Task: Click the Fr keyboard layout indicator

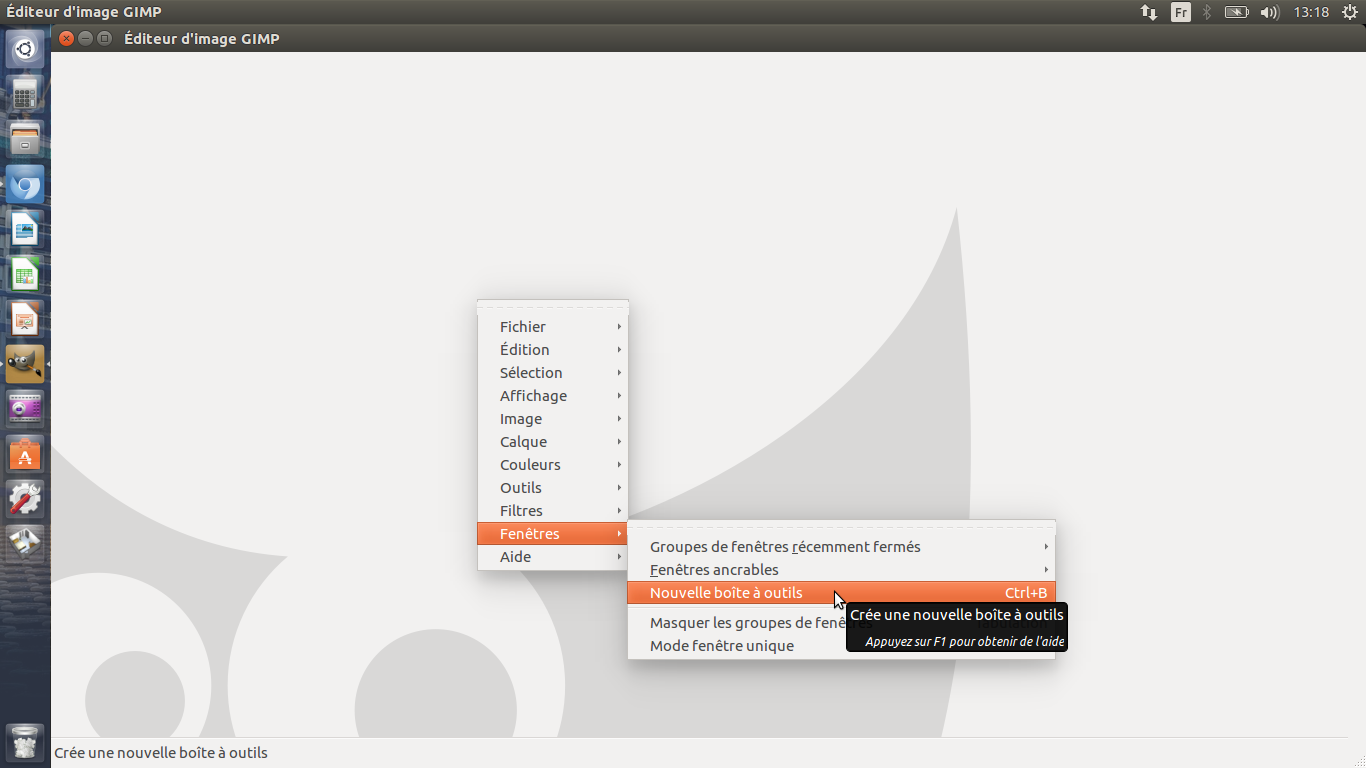Action: tap(1181, 12)
